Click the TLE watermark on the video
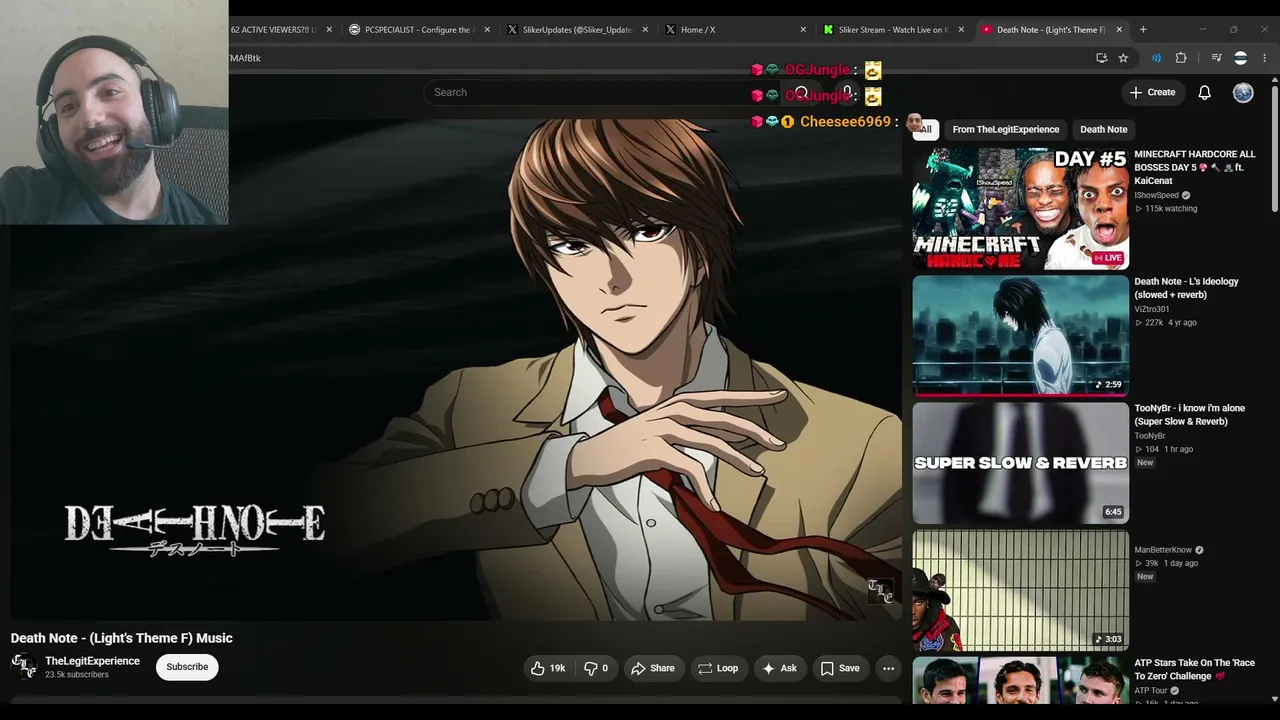Image resolution: width=1280 pixels, height=720 pixels. point(880,591)
